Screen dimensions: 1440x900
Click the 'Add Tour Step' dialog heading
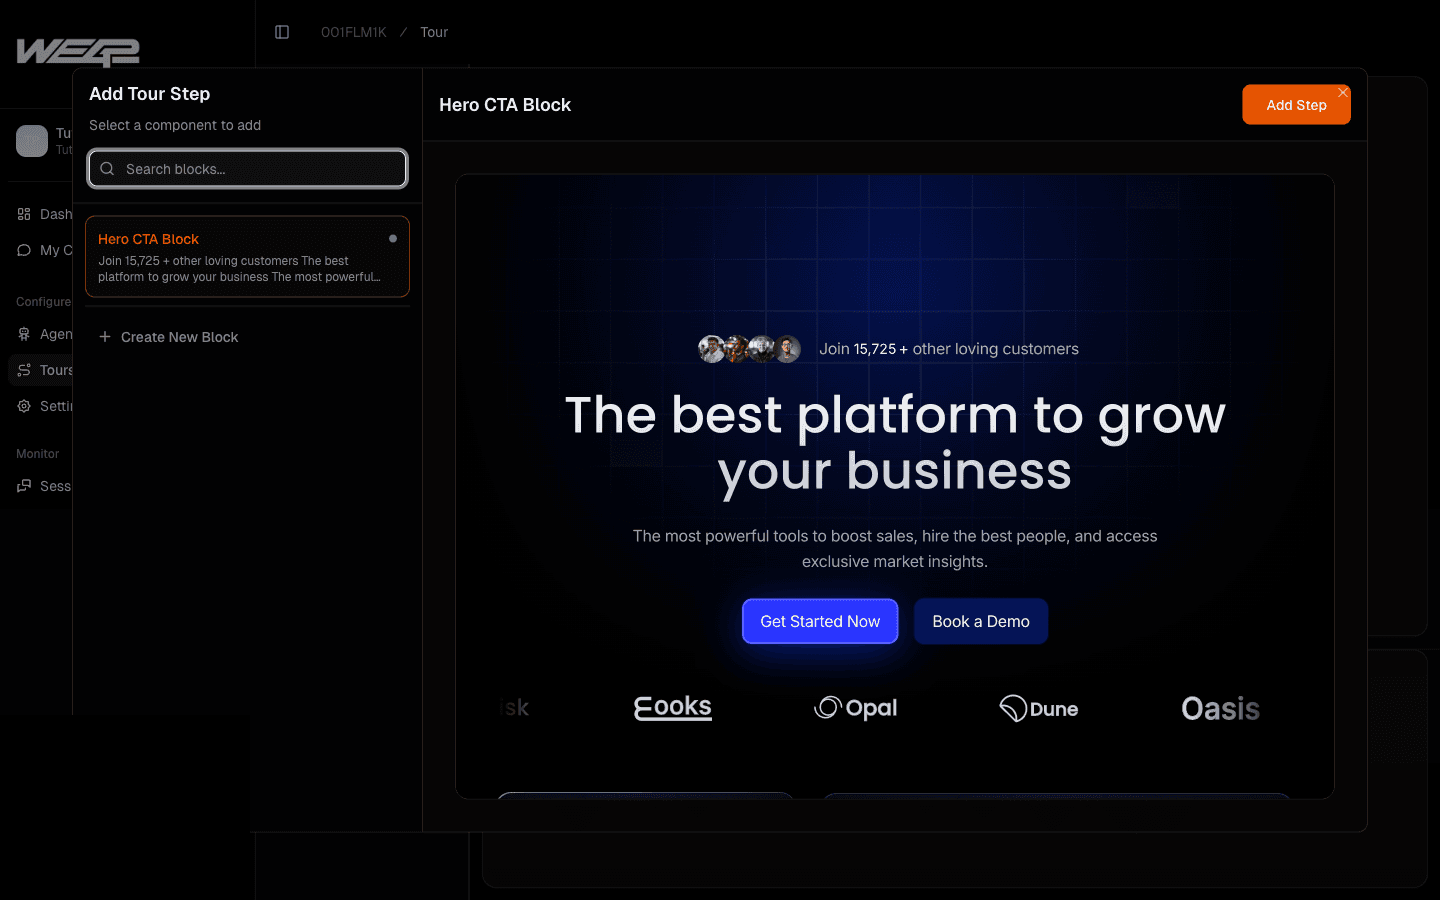point(150,94)
